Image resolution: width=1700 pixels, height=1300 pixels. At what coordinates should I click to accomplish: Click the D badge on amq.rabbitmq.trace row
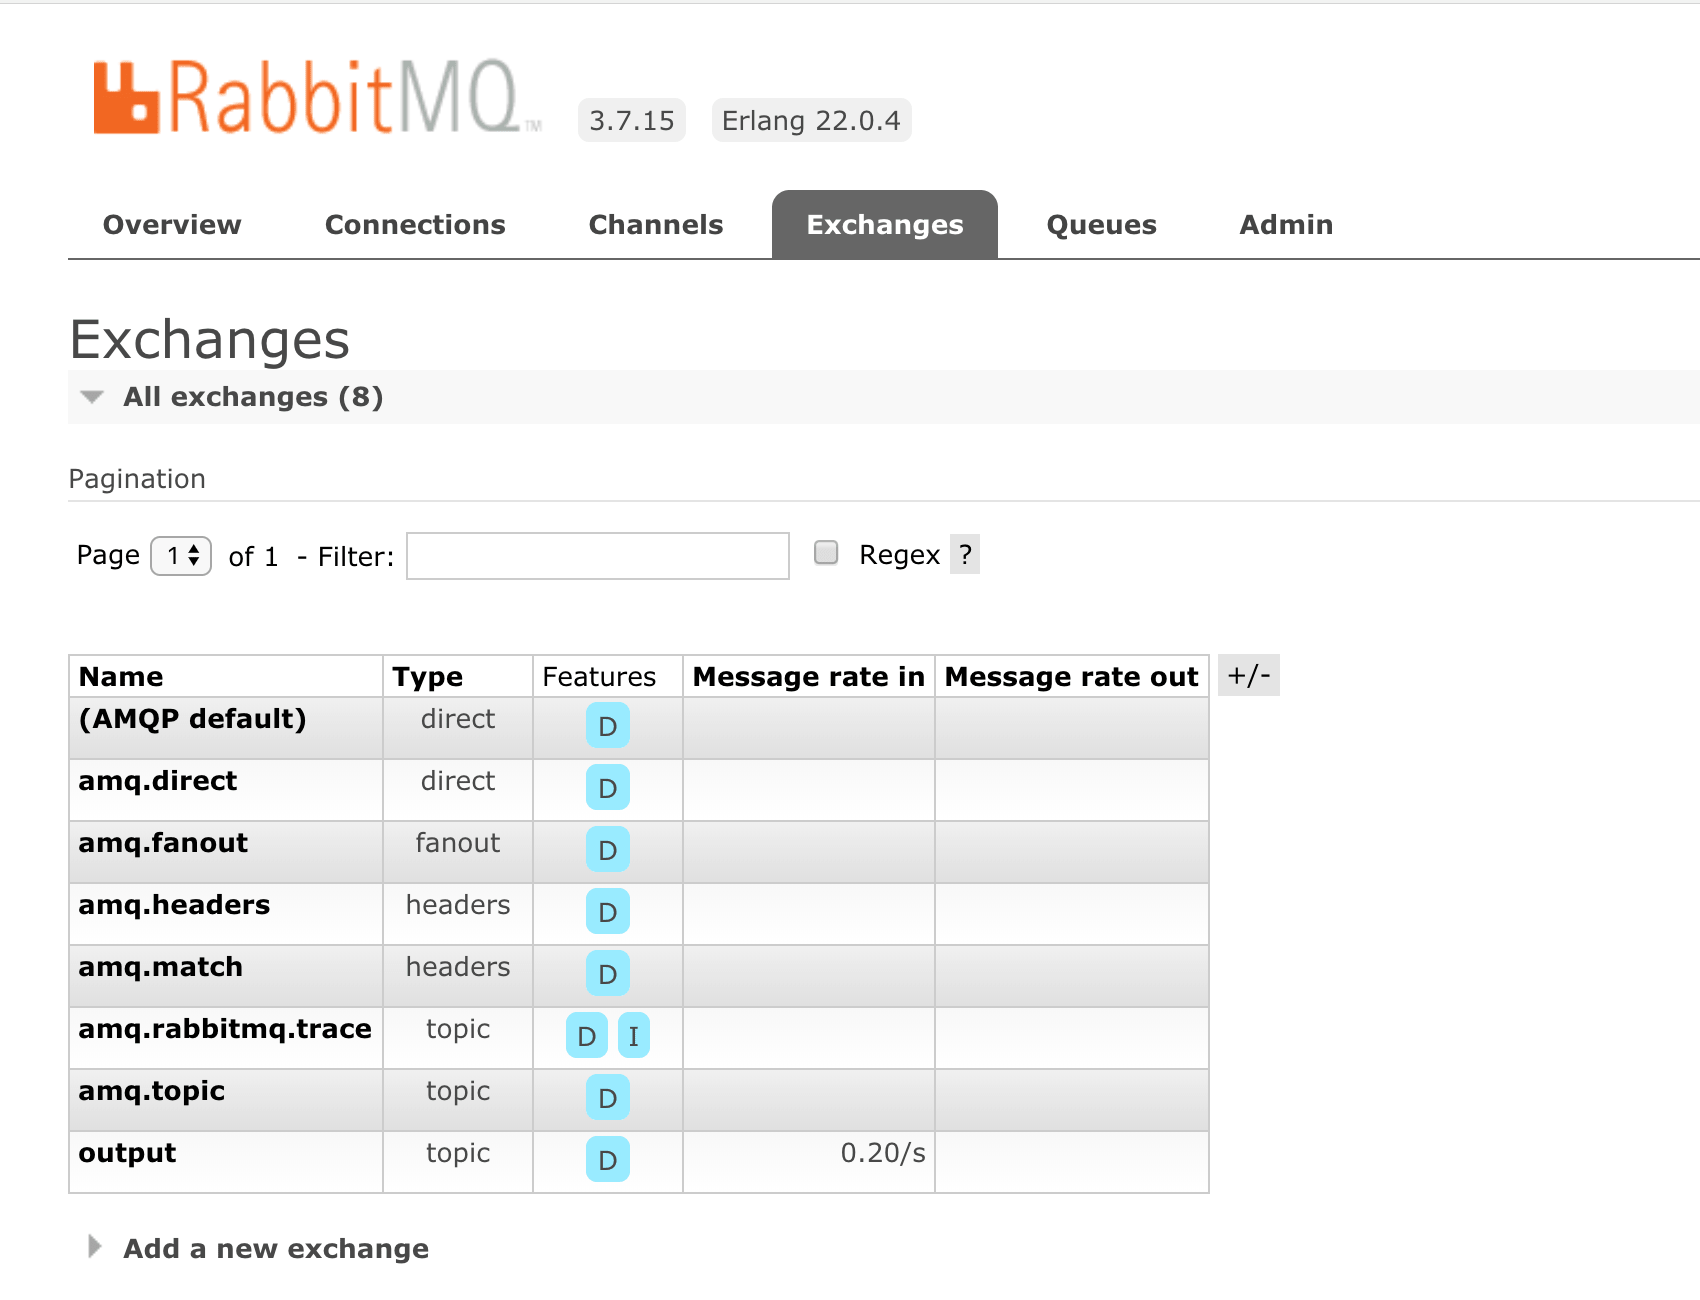587,1036
